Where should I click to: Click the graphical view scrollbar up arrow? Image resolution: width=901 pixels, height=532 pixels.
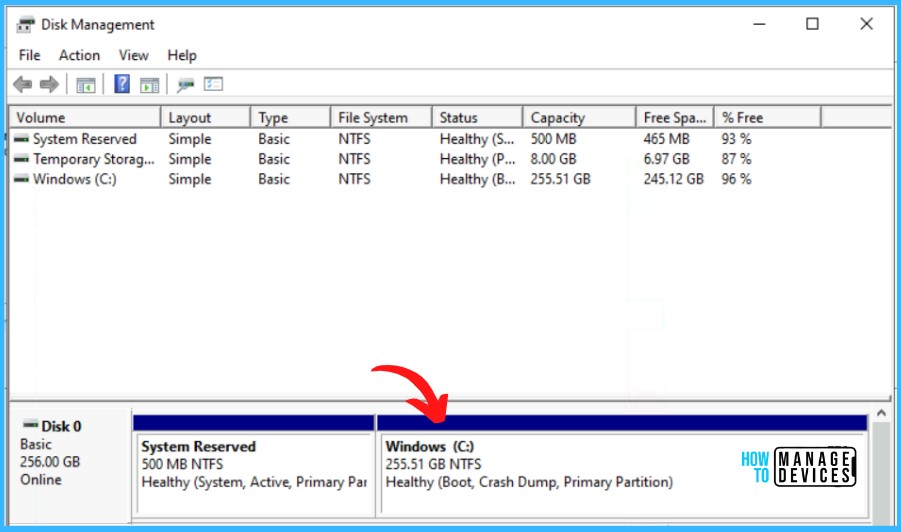[x=881, y=413]
